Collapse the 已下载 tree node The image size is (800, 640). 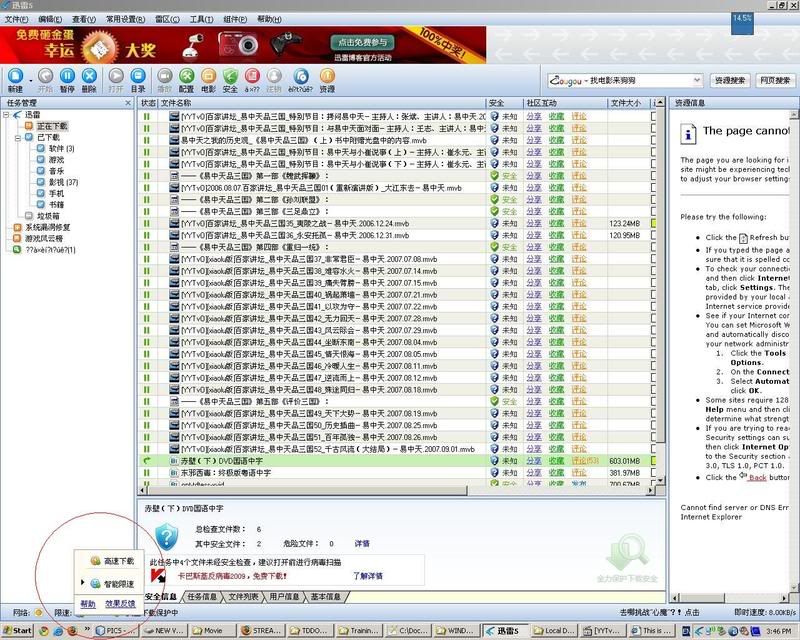[x=18, y=137]
